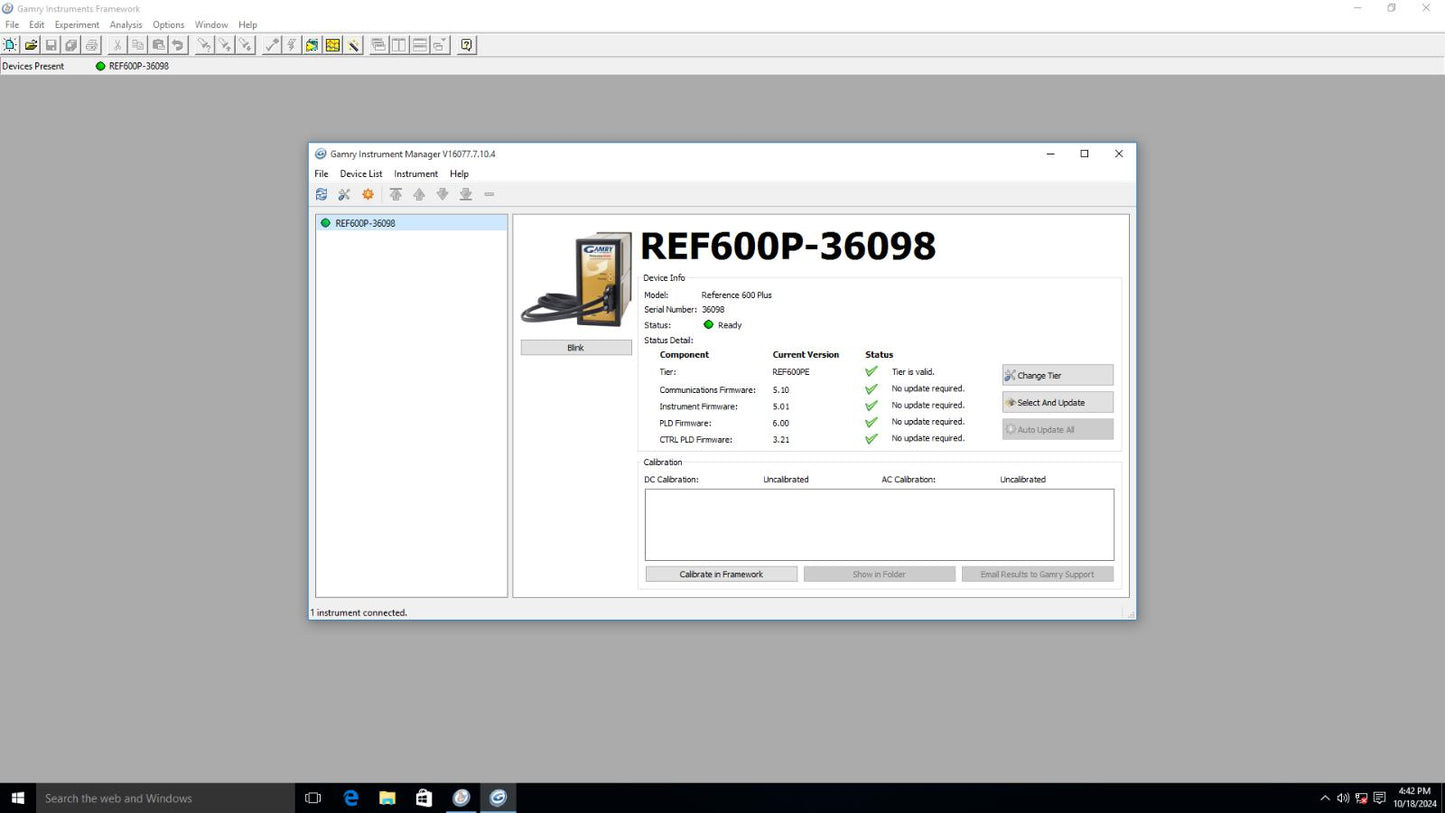Open a file with the folder icon
The height and width of the screenshot is (813, 1445).
tap(31, 45)
